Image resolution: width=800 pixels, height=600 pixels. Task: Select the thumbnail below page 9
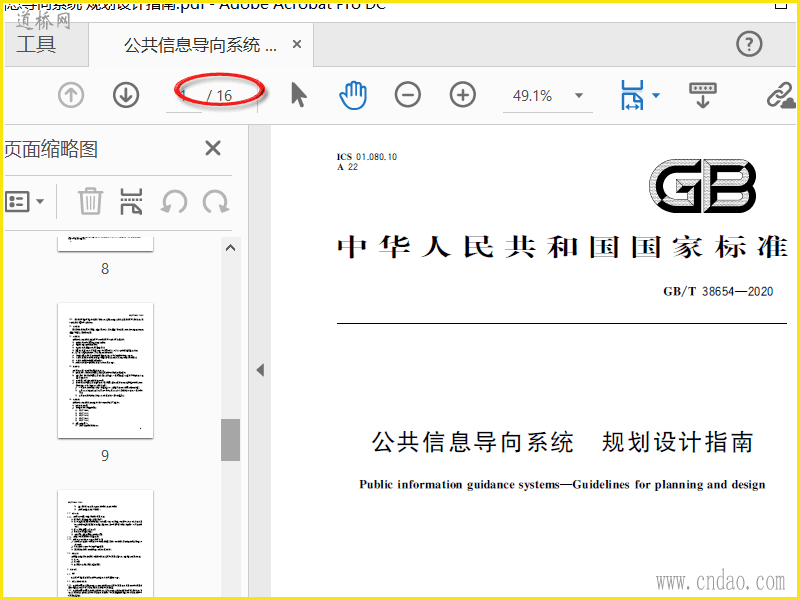pyautogui.click(x=106, y=543)
